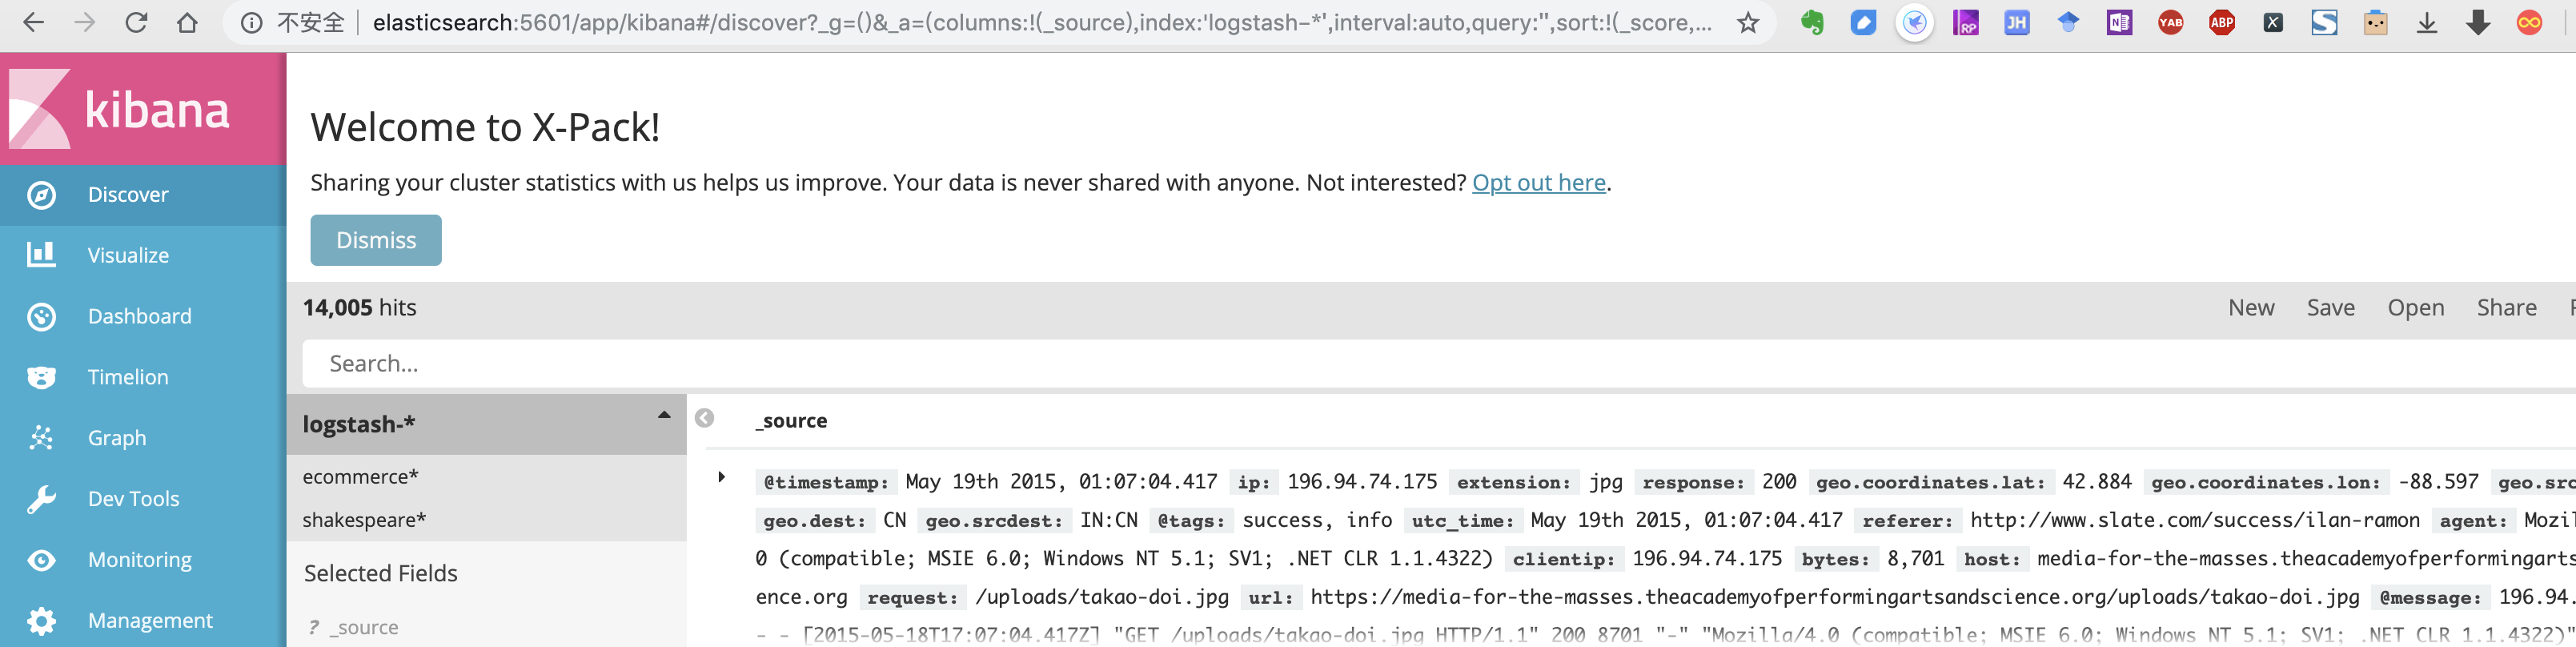2576x647 pixels.
Task: Click the Visualize bar chart icon
Action: coord(41,255)
